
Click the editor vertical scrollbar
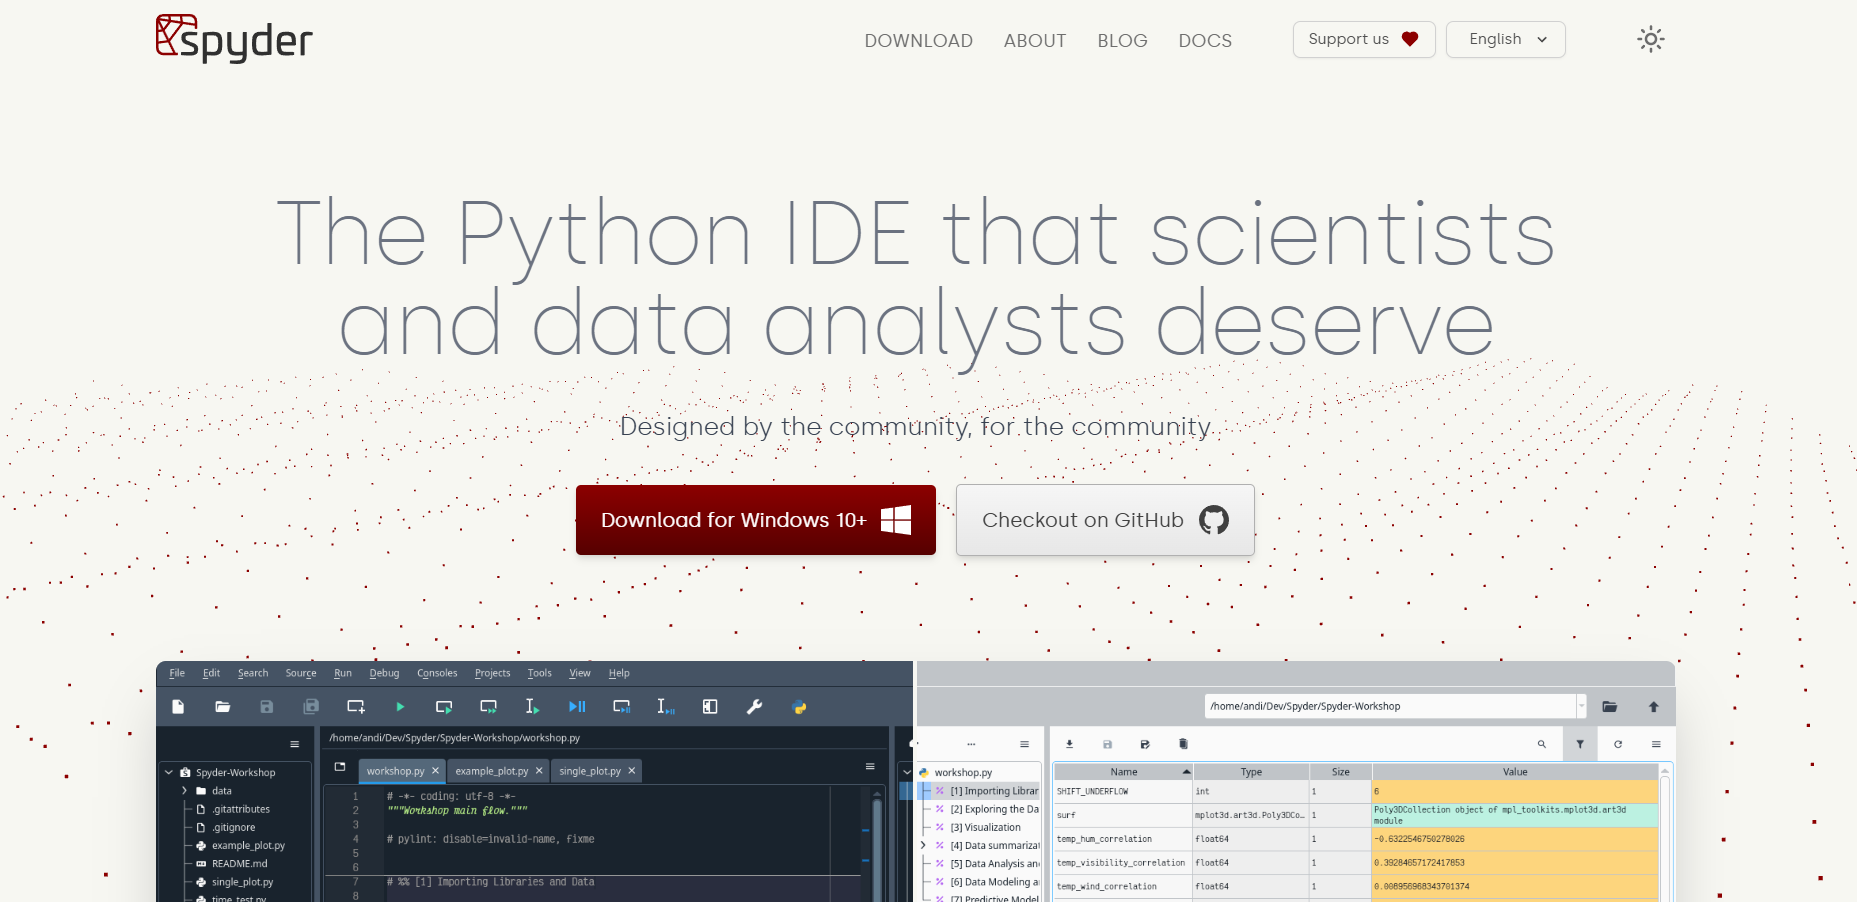coord(877,844)
